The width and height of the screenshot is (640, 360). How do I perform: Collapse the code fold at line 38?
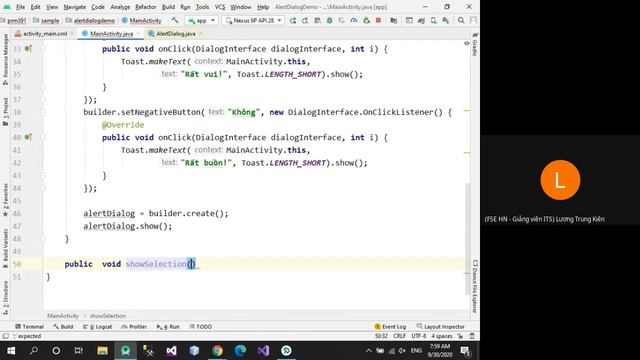(43, 112)
